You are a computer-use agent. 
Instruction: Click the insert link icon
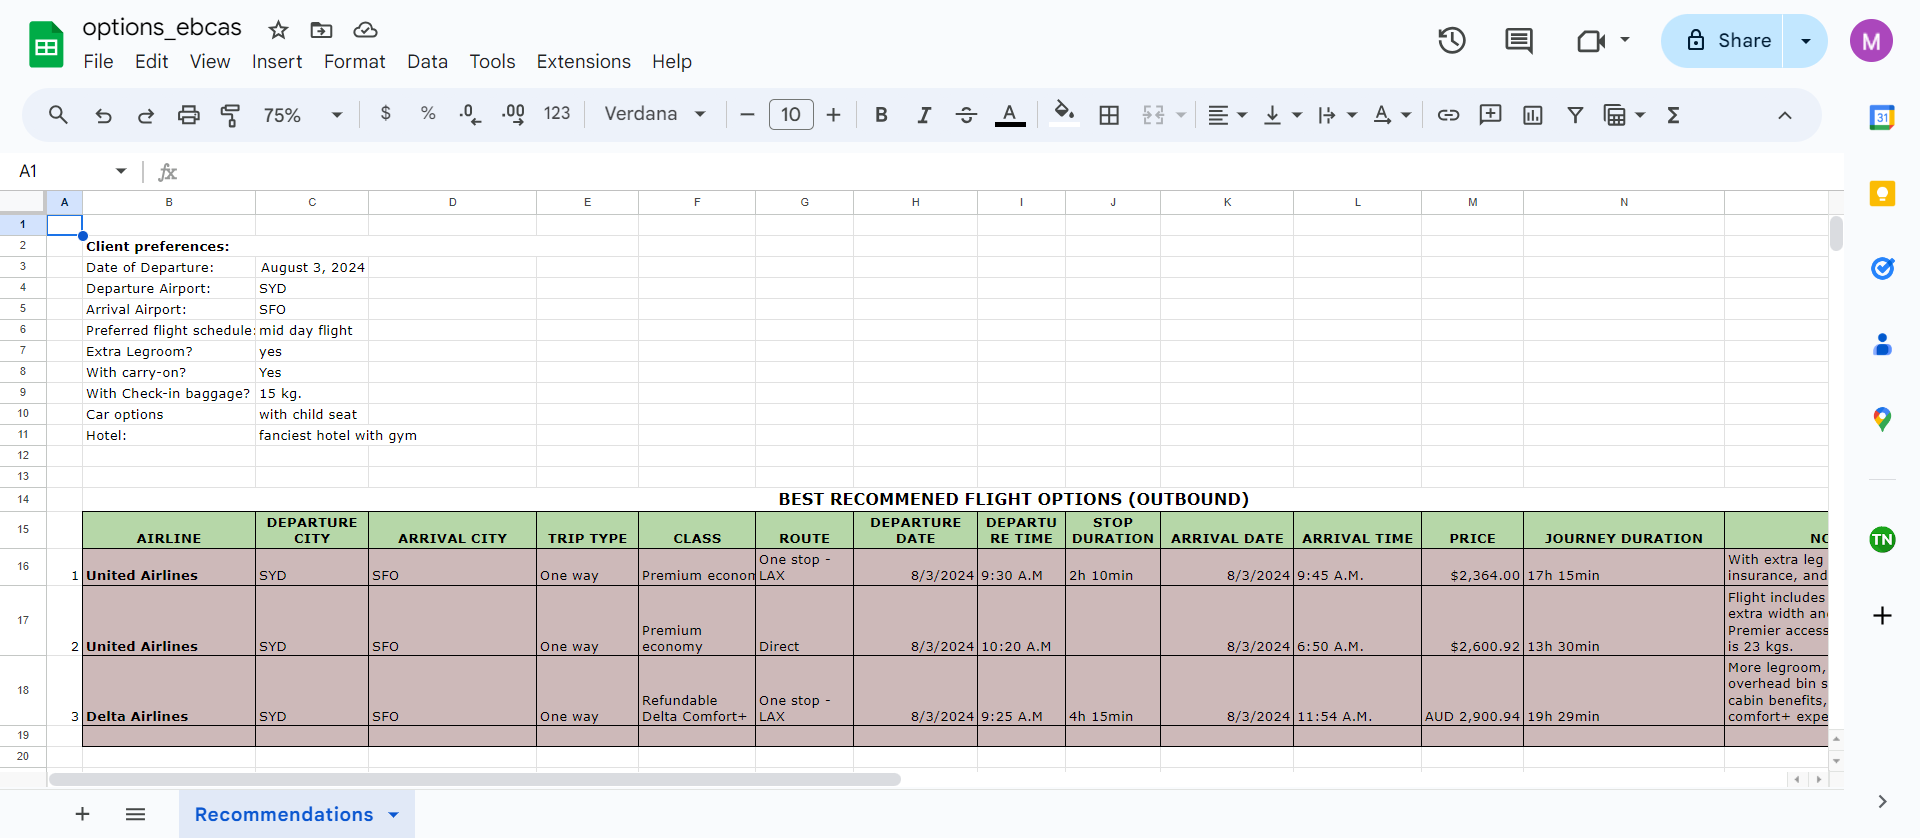coord(1448,115)
